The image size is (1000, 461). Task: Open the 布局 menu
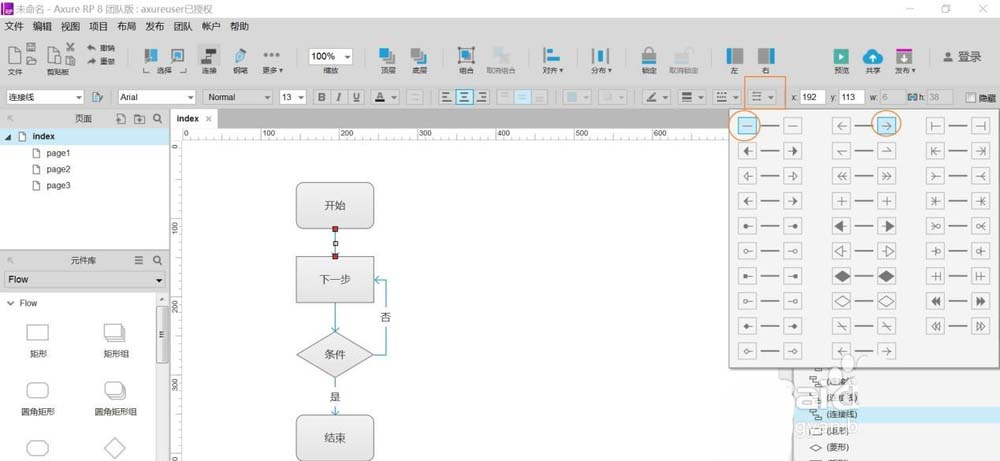(x=126, y=26)
